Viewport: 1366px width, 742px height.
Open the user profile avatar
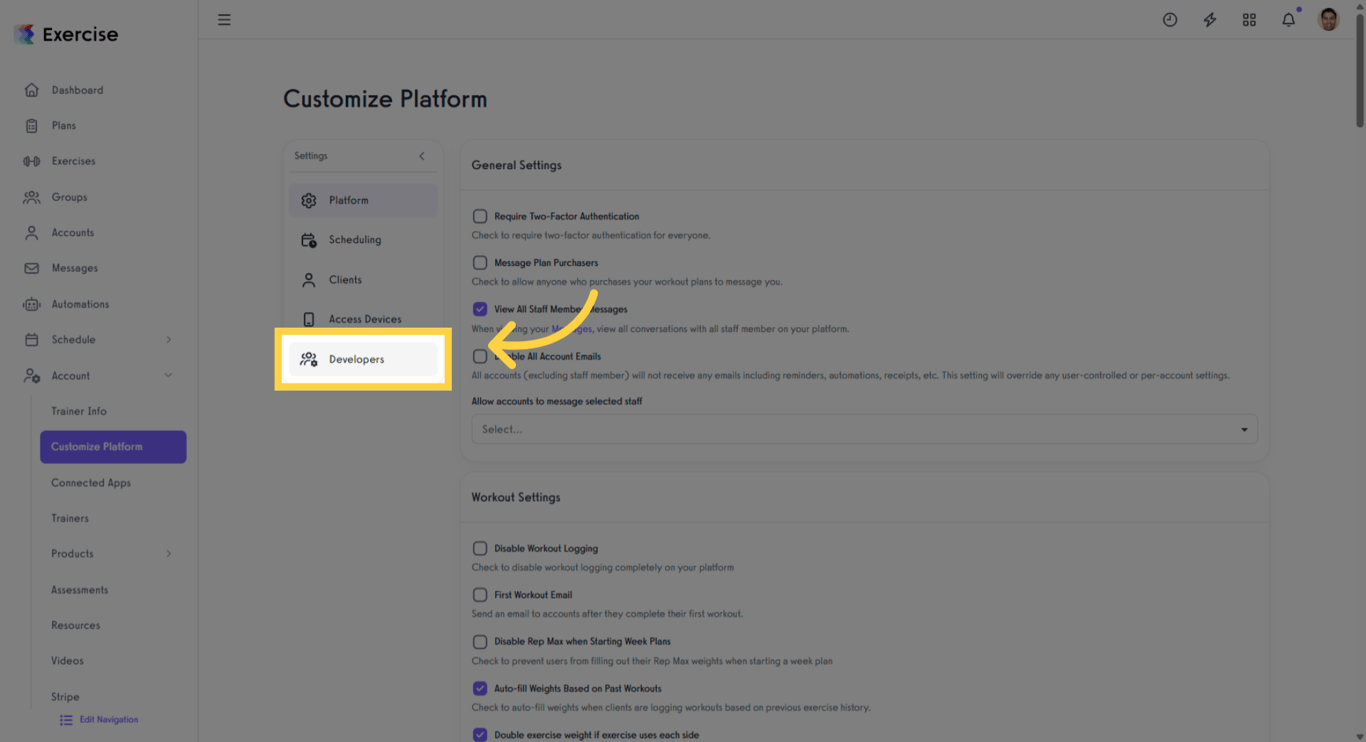[1328, 18]
